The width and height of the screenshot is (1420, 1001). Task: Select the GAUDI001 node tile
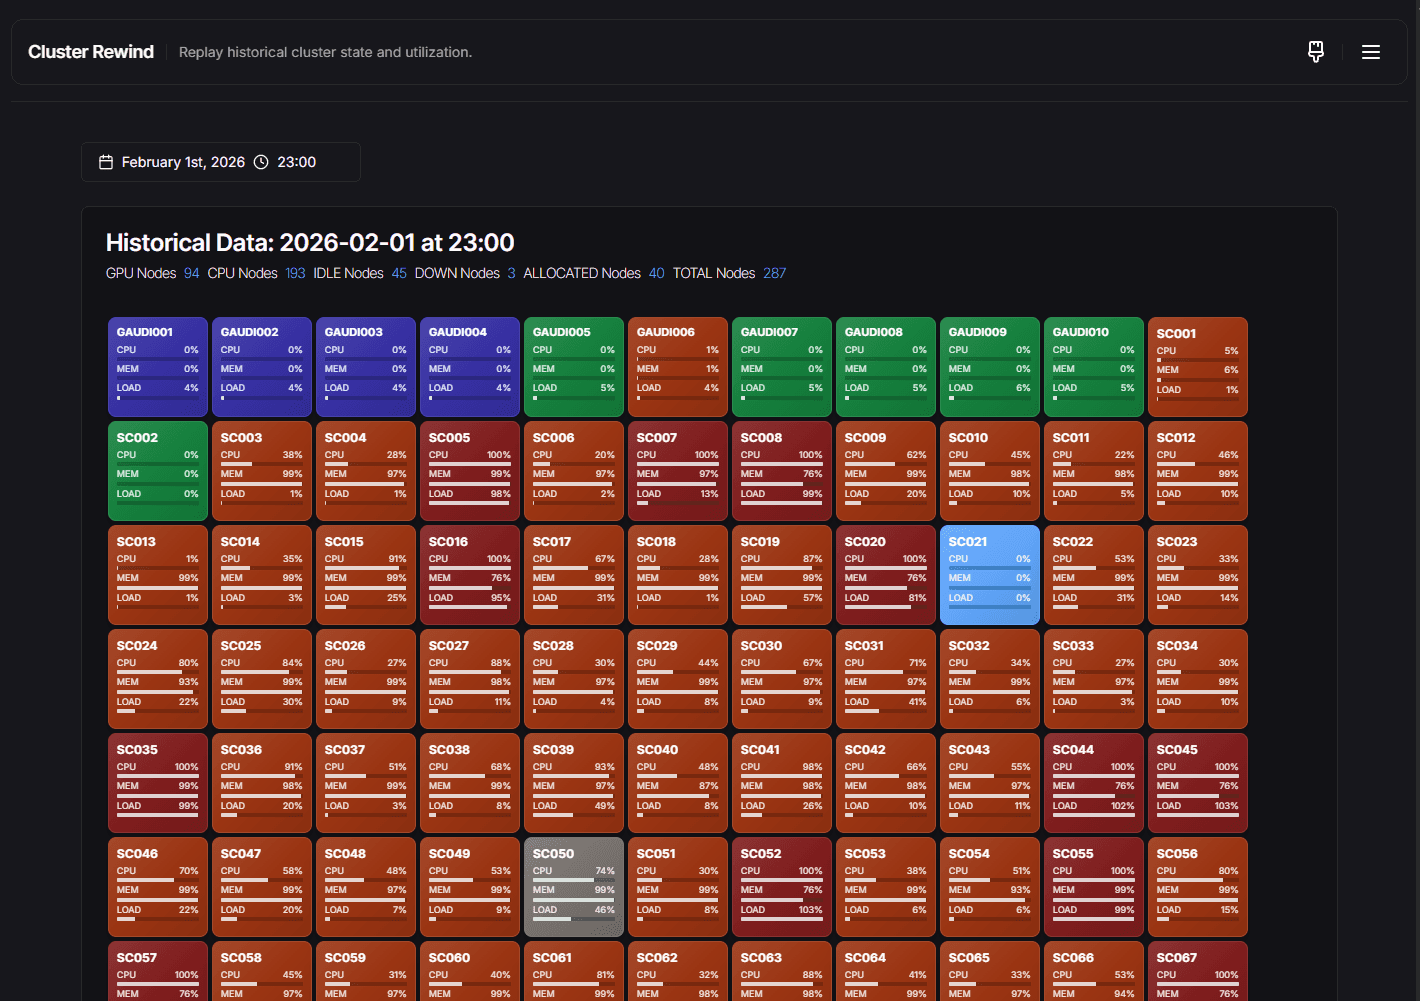click(x=158, y=367)
